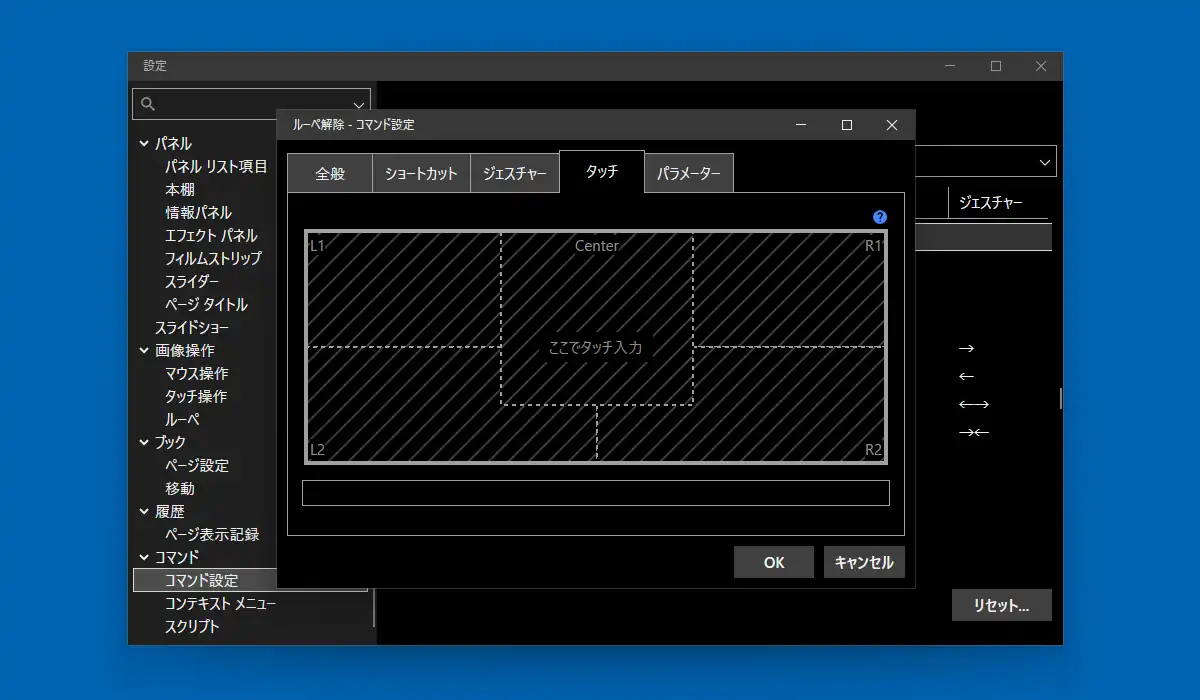The width and height of the screenshot is (1200, 700).
Task: Collapse the ブック tree section
Action: click(144, 443)
